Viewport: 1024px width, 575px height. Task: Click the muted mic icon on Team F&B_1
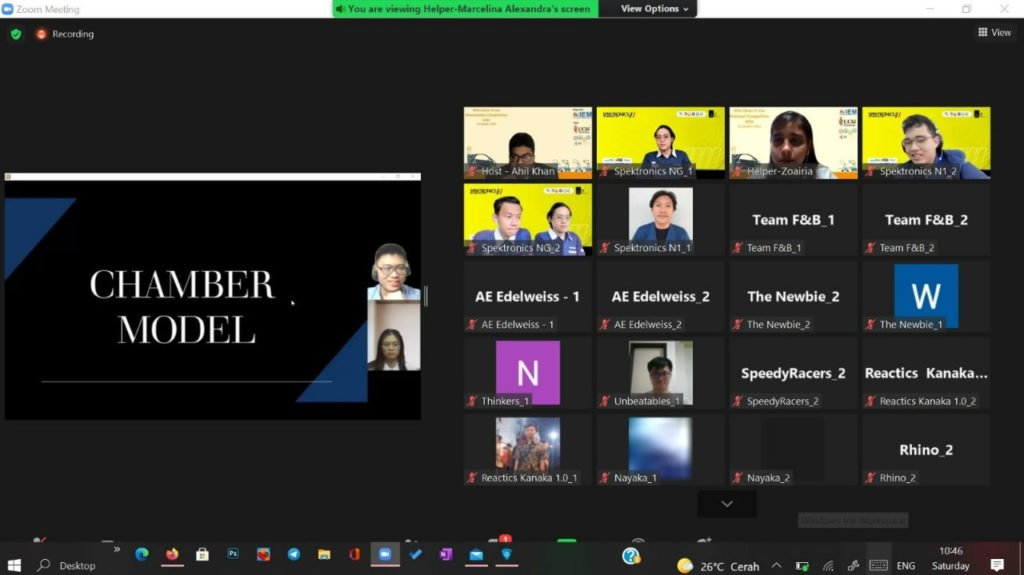[x=738, y=248]
